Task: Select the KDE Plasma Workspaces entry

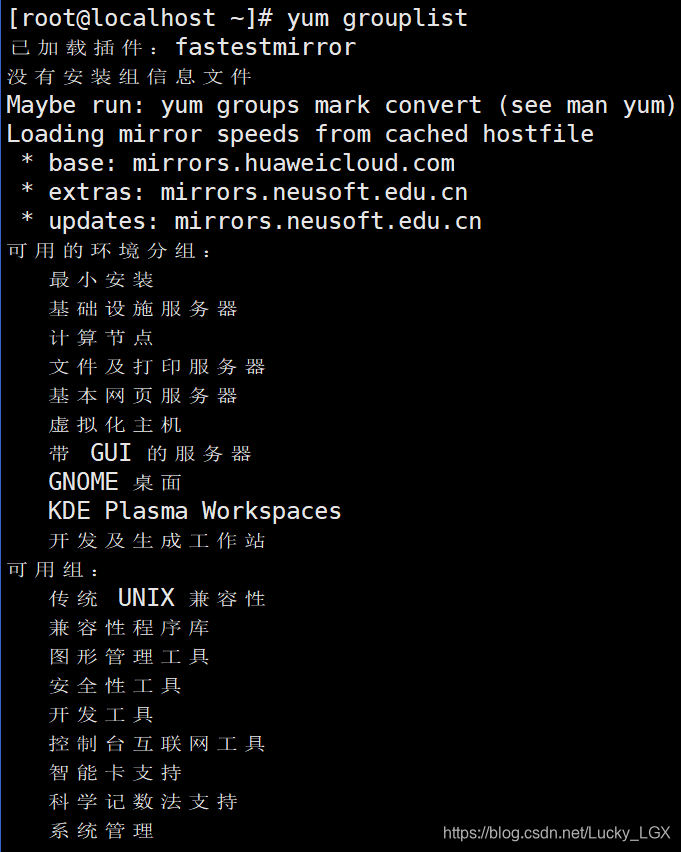Action: [x=195, y=511]
